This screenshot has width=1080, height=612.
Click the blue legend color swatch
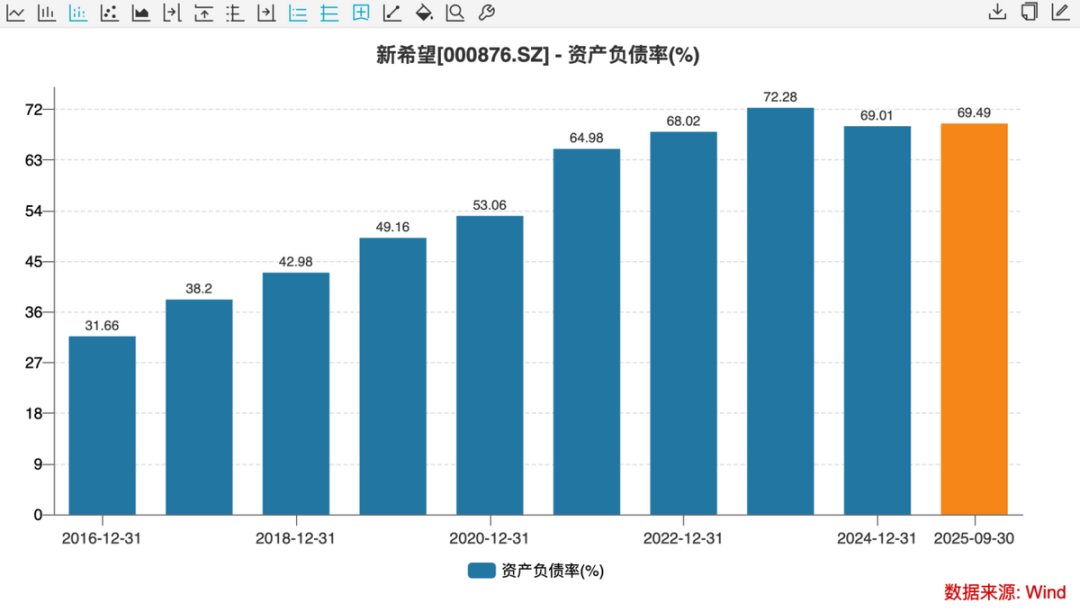pyautogui.click(x=481, y=571)
